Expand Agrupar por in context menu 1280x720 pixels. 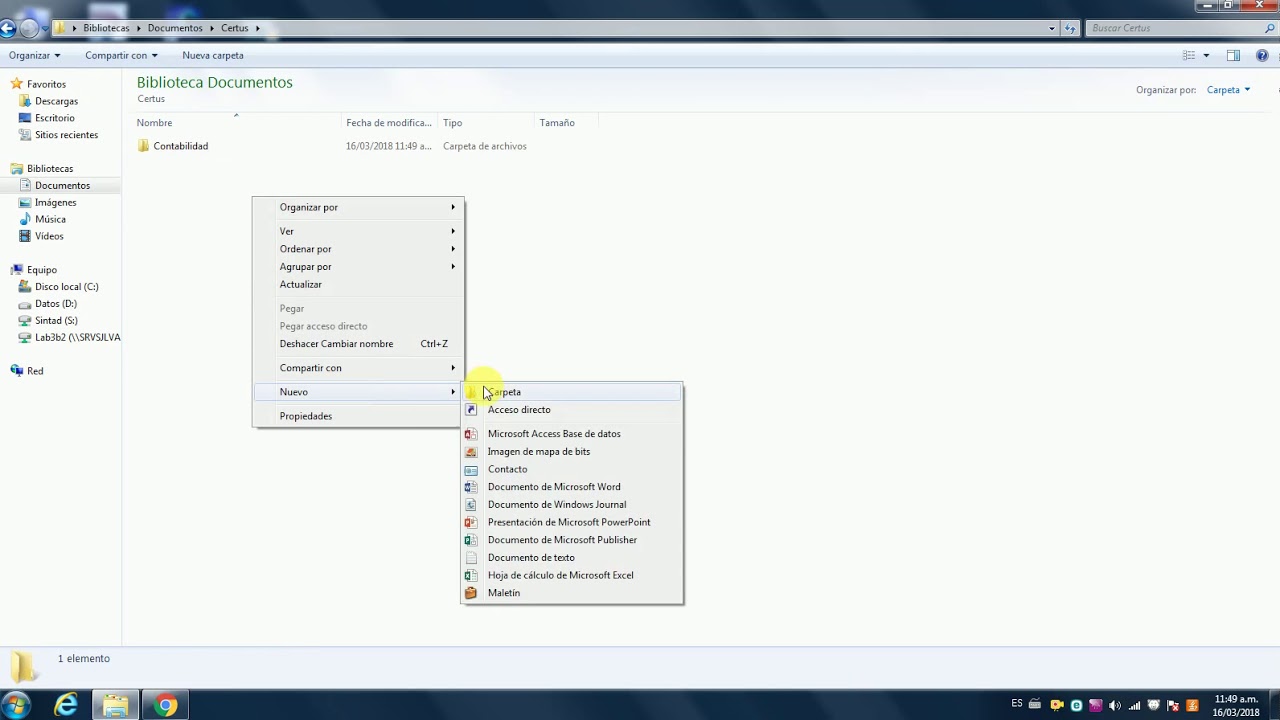click(x=358, y=267)
